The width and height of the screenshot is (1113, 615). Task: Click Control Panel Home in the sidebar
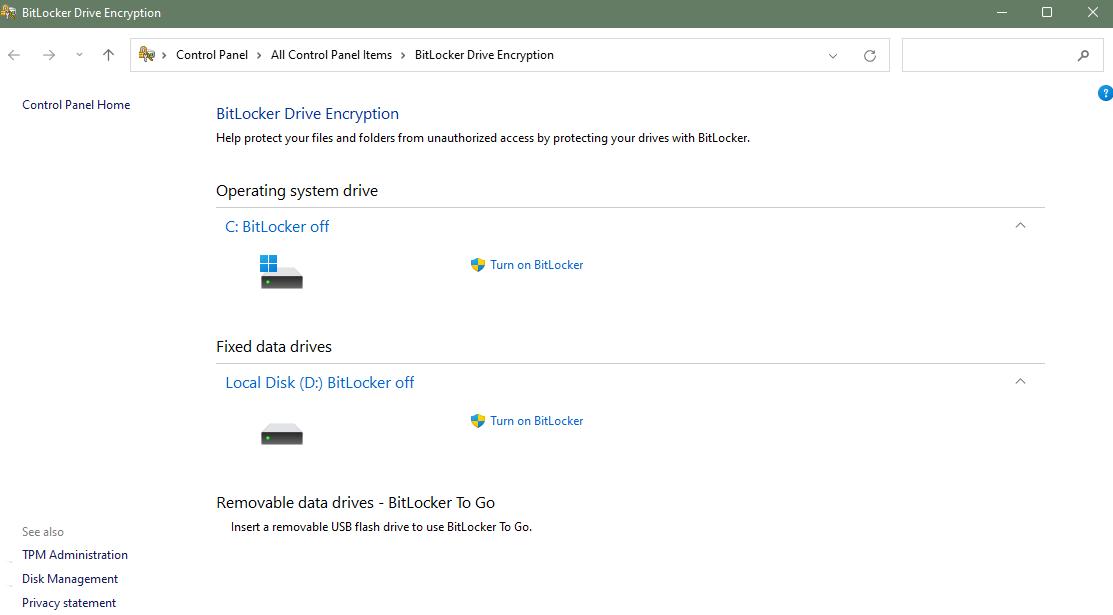point(75,104)
